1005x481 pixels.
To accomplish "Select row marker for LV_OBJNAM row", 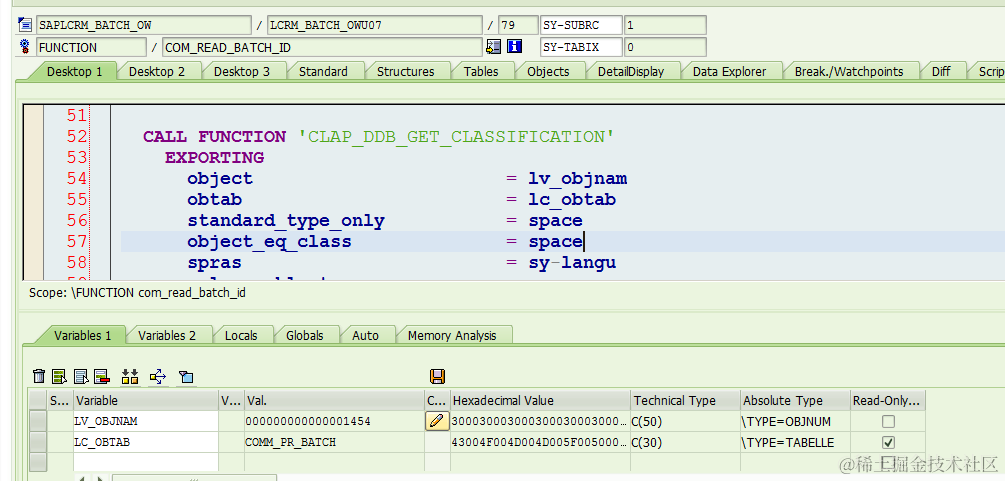I will tap(38, 421).
